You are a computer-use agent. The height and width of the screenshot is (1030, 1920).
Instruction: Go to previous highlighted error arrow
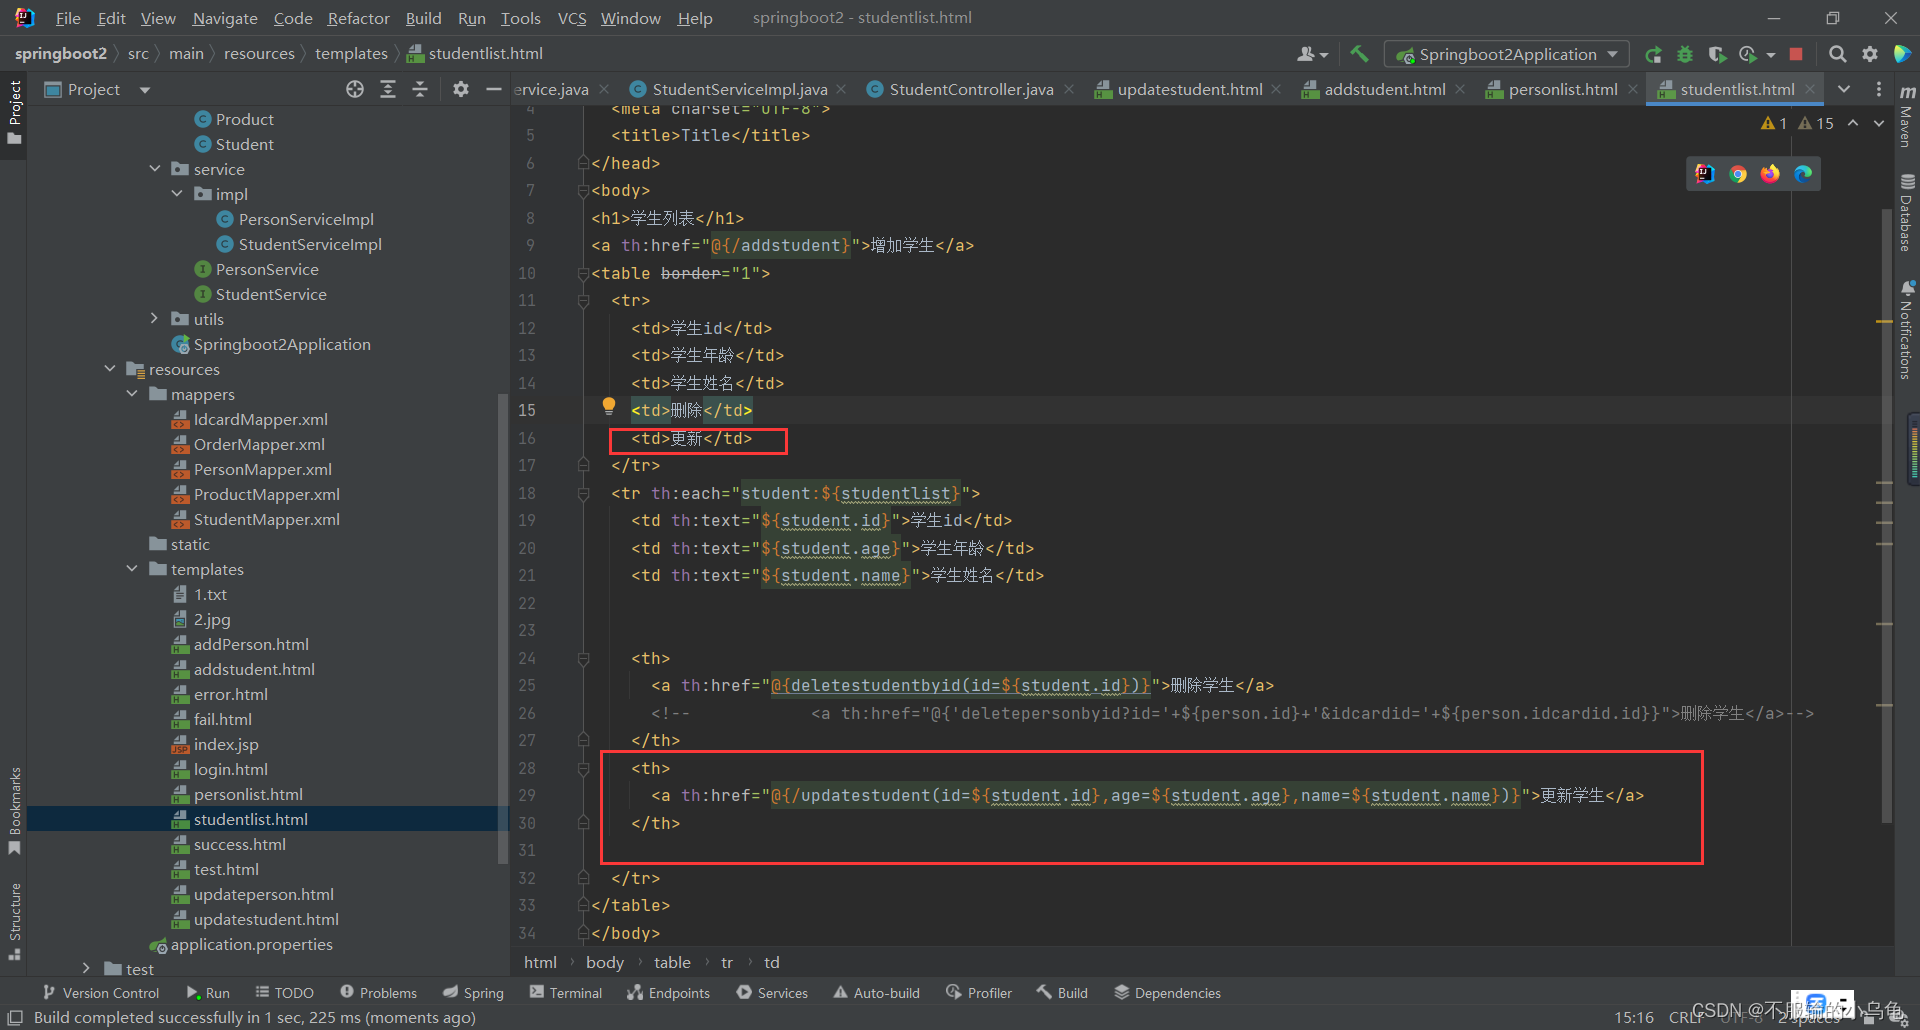[x=1853, y=123]
